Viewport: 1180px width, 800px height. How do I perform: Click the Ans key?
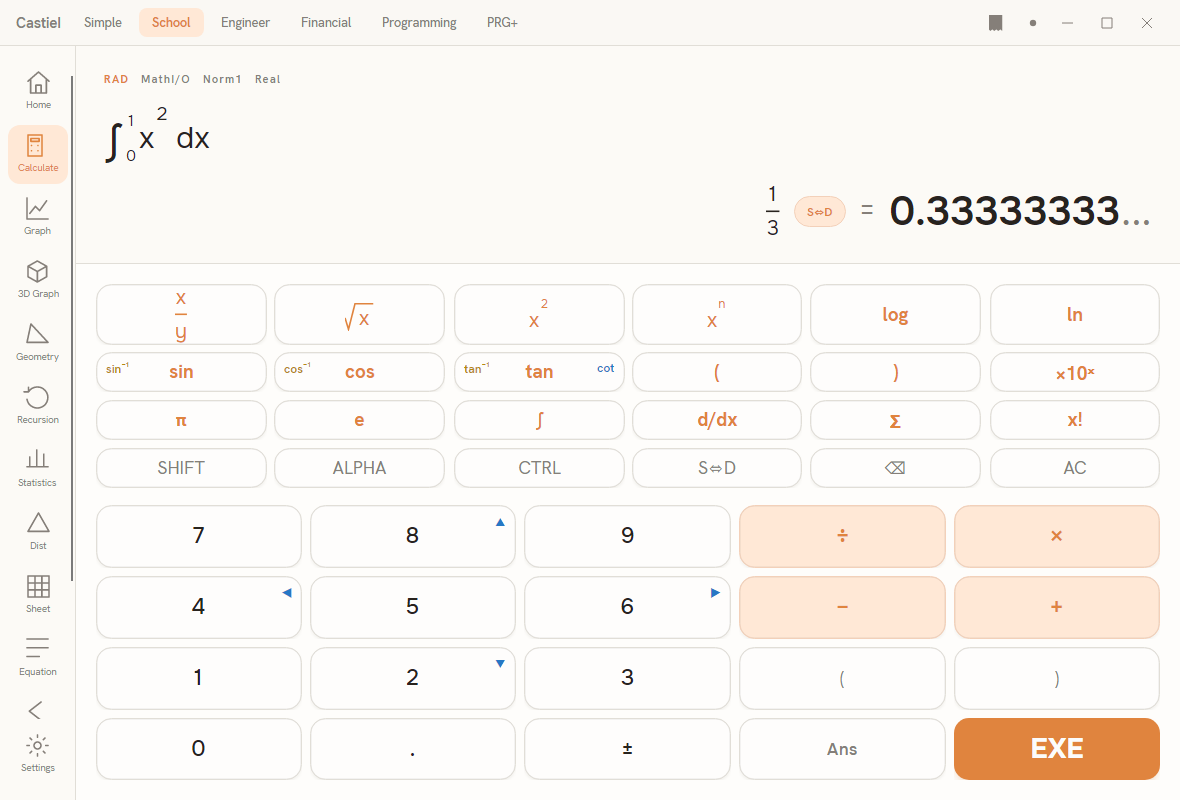[842, 749]
